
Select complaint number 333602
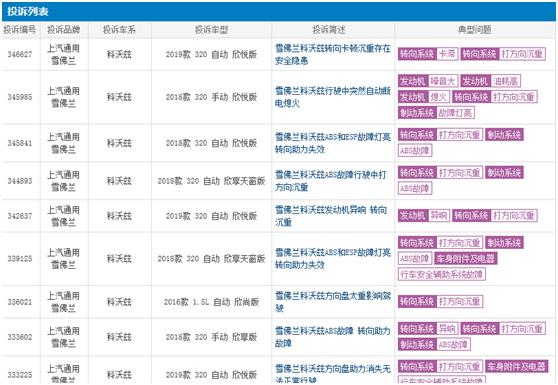(20, 337)
